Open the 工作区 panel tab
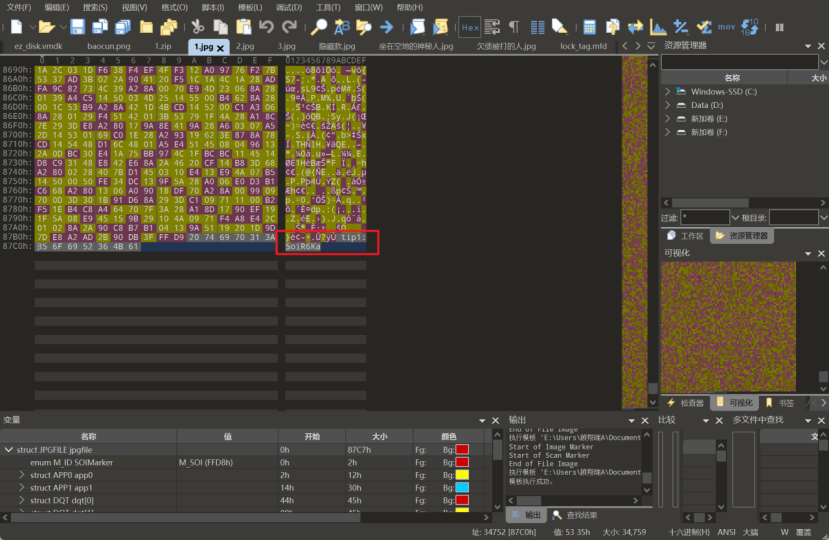829x541 pixels. coord(691,236)
